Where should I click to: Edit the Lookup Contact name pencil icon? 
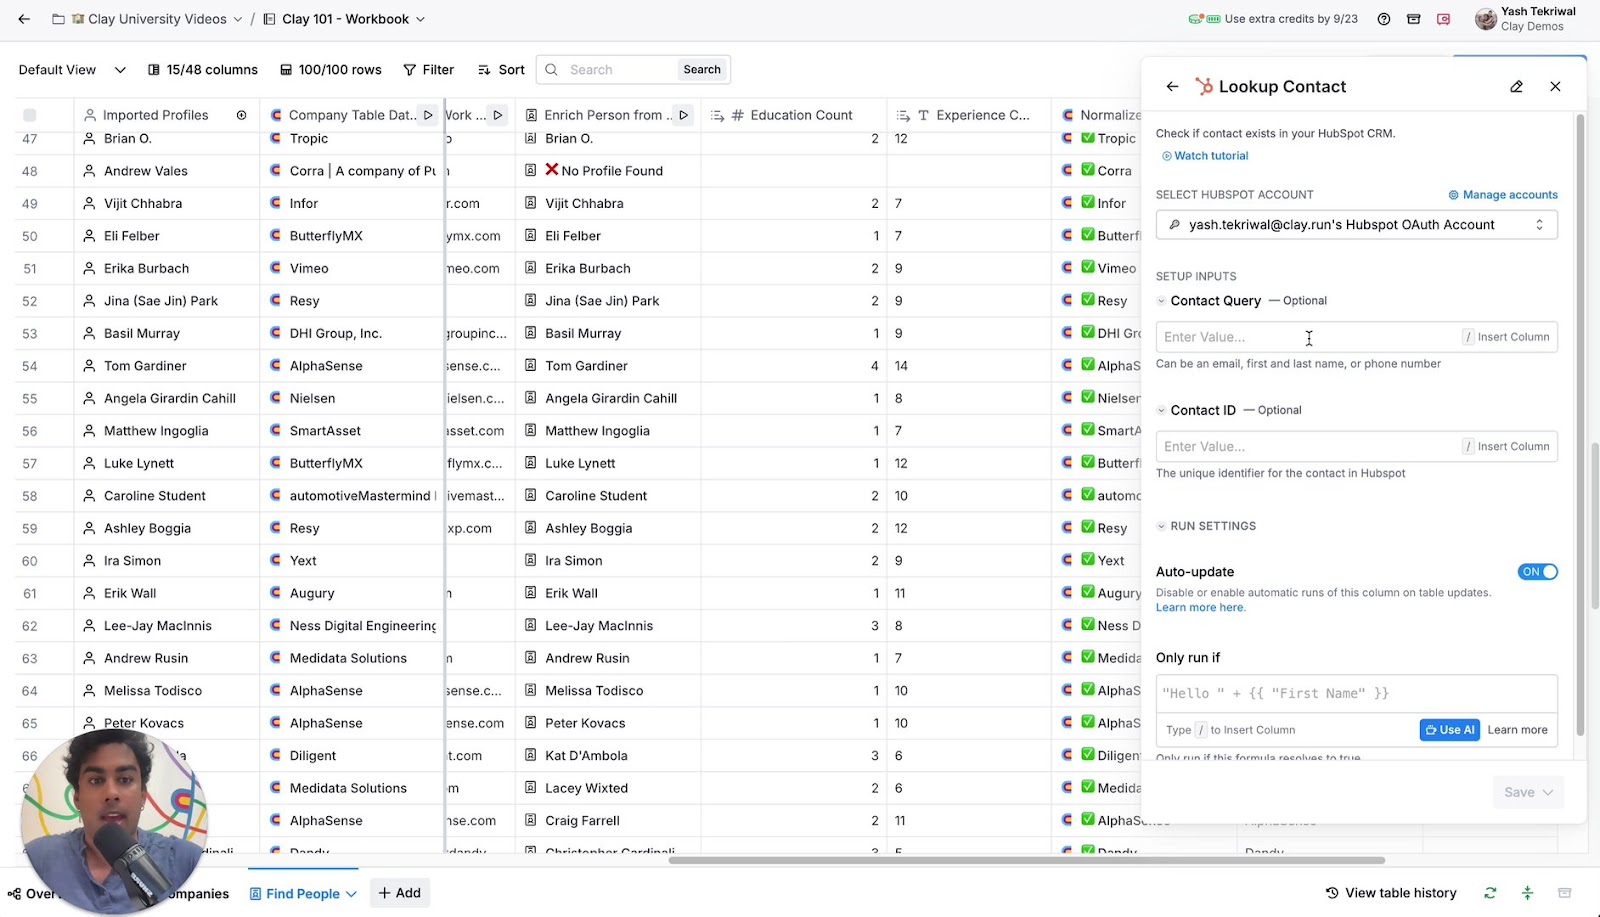coord(1517,87)
